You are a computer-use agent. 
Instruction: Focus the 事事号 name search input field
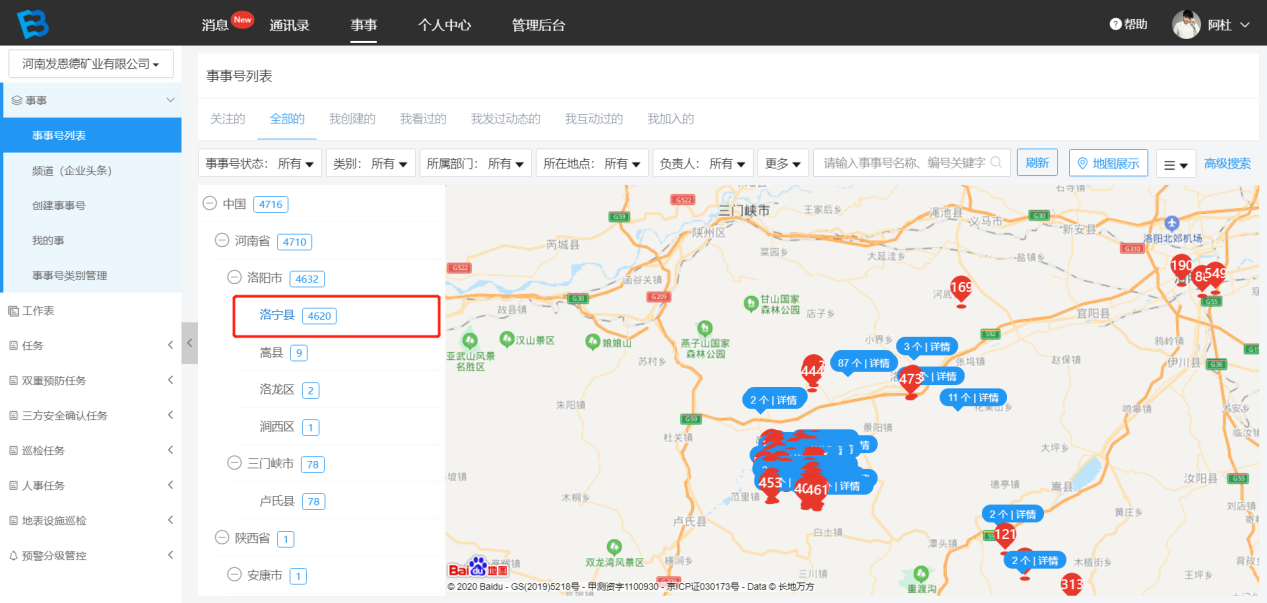coord(900,163)
